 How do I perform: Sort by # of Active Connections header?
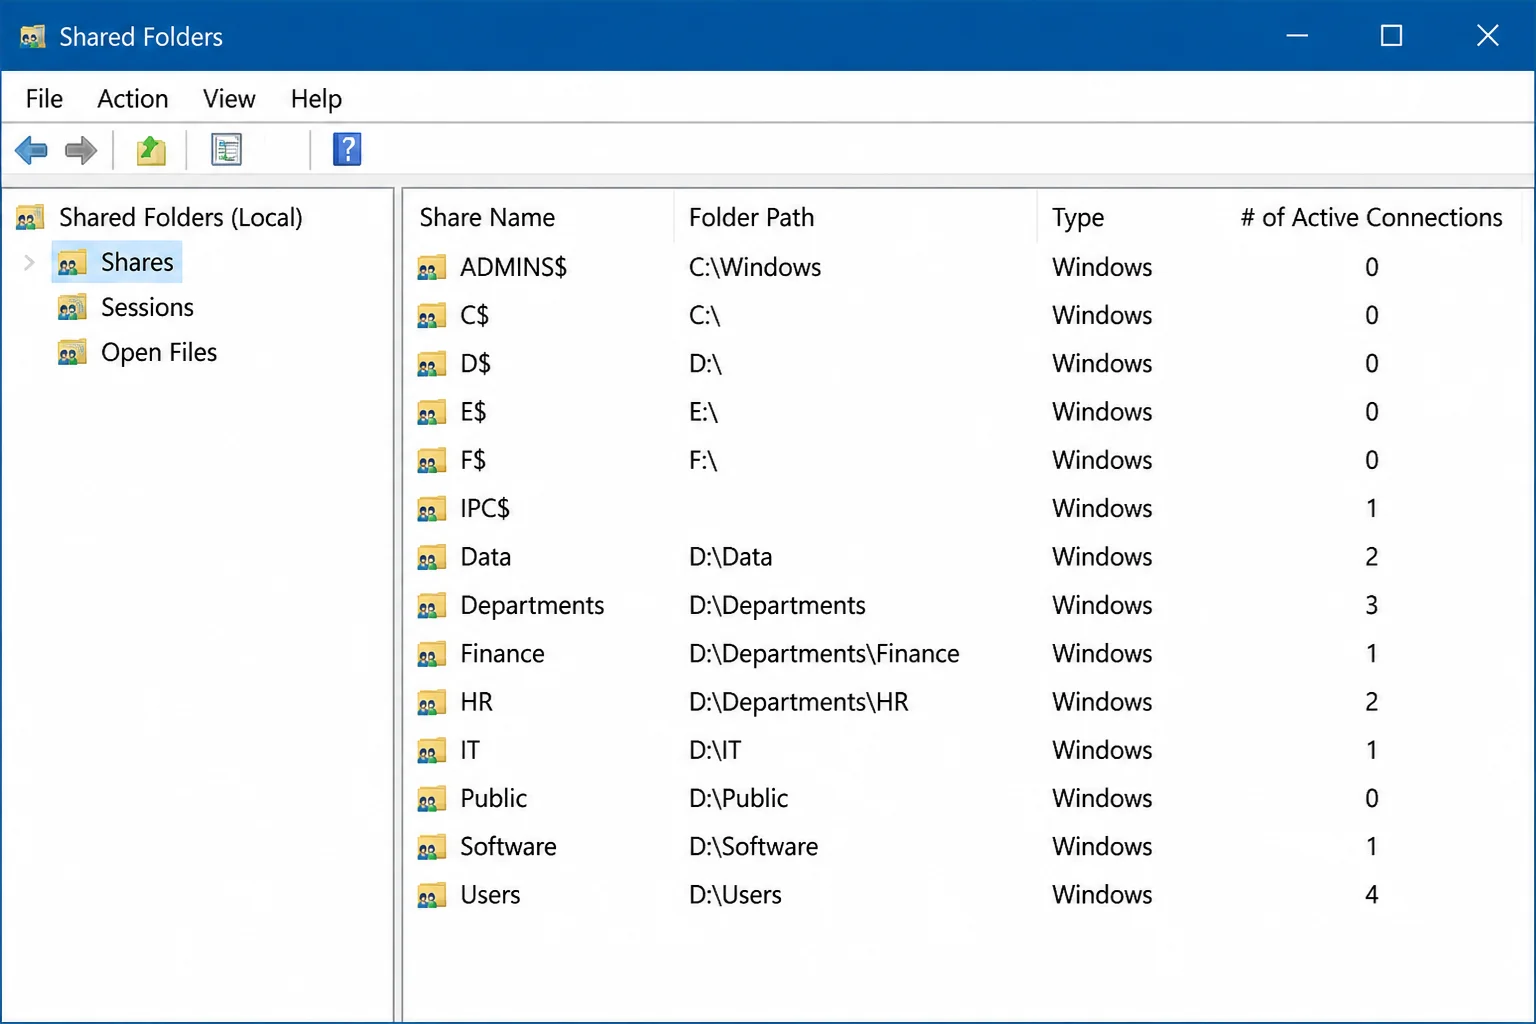tap(1371, 217)
